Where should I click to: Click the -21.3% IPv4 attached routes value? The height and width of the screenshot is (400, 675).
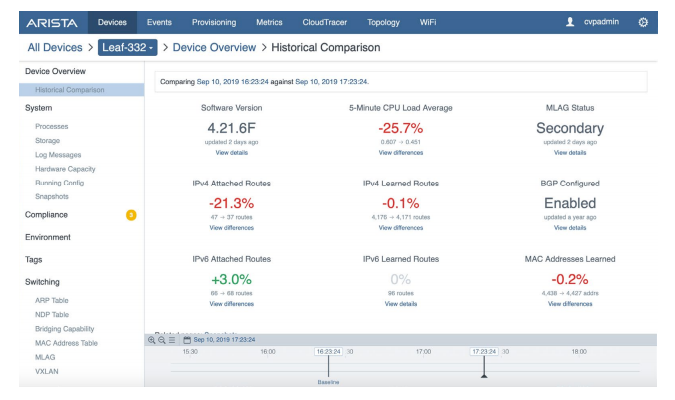232,203
